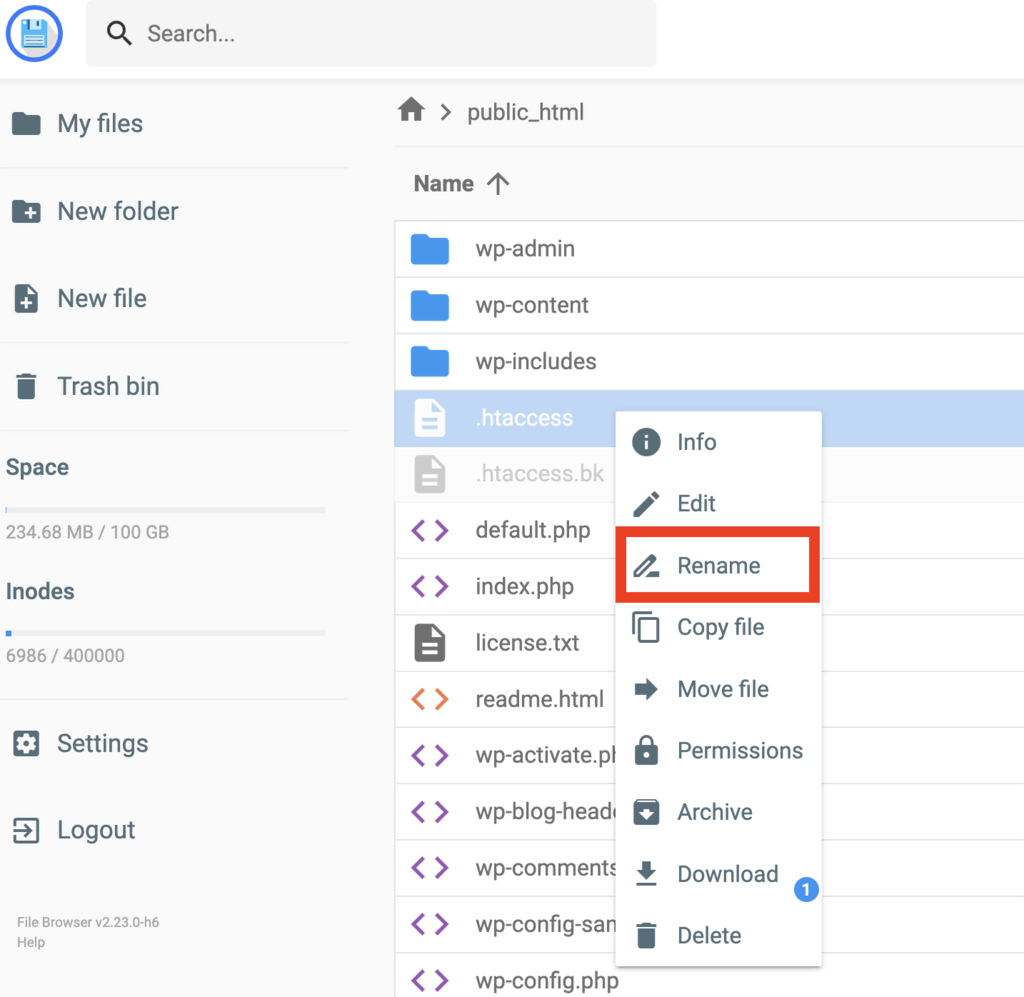
Task: Click the padlock icon for Permissions
Action: (x=647, y=751)
